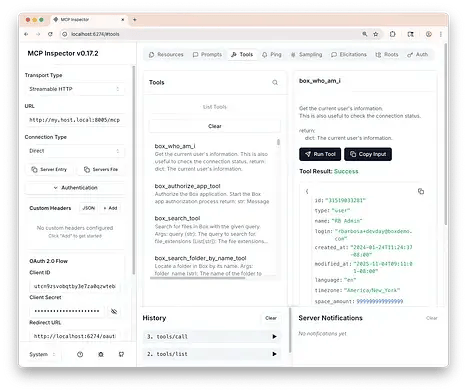Click the tools list vertical scrollbar

(x=278, y=142)
